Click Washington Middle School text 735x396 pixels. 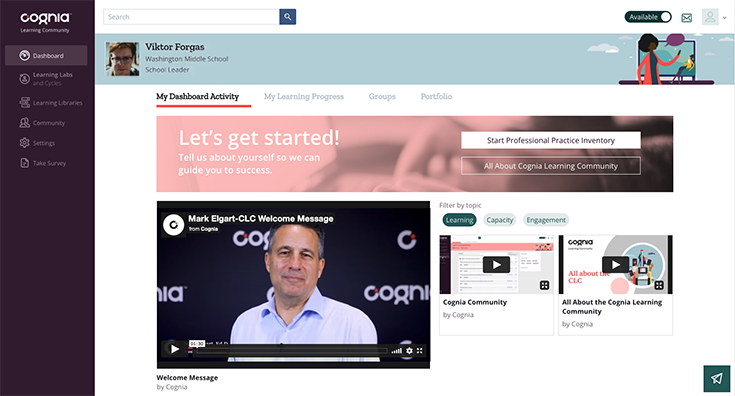click(186, 59)
